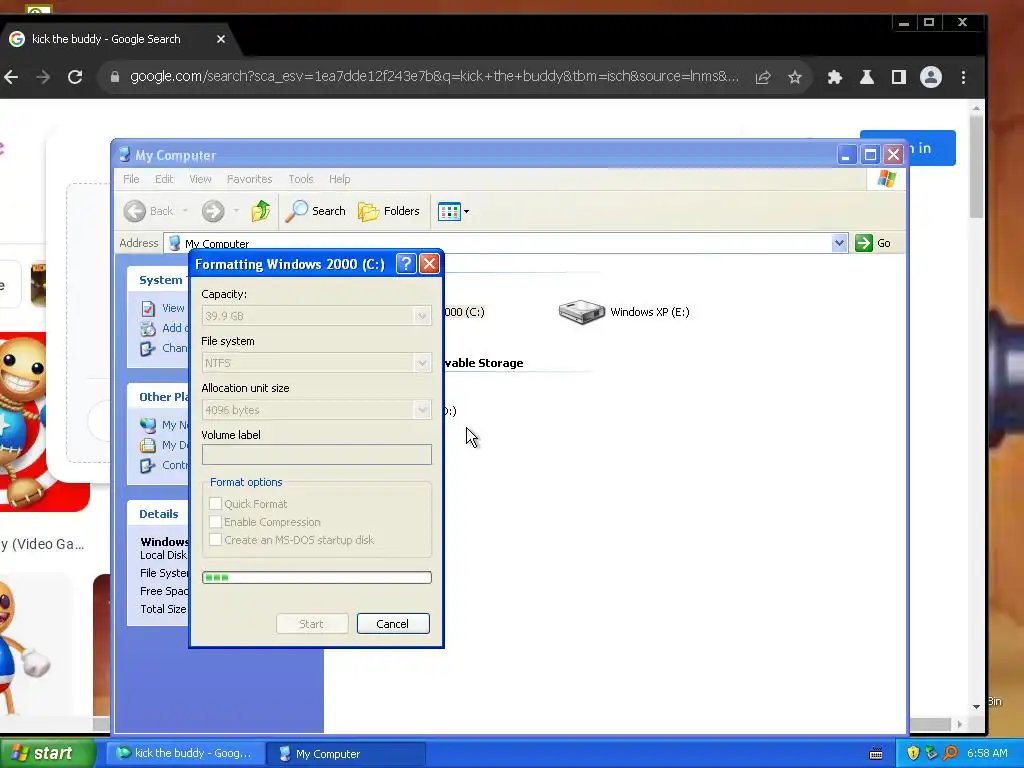Screen dimensions: 1024x768
Task: Open the File system dropdown showing NTFS
Action: coord(317,363)
